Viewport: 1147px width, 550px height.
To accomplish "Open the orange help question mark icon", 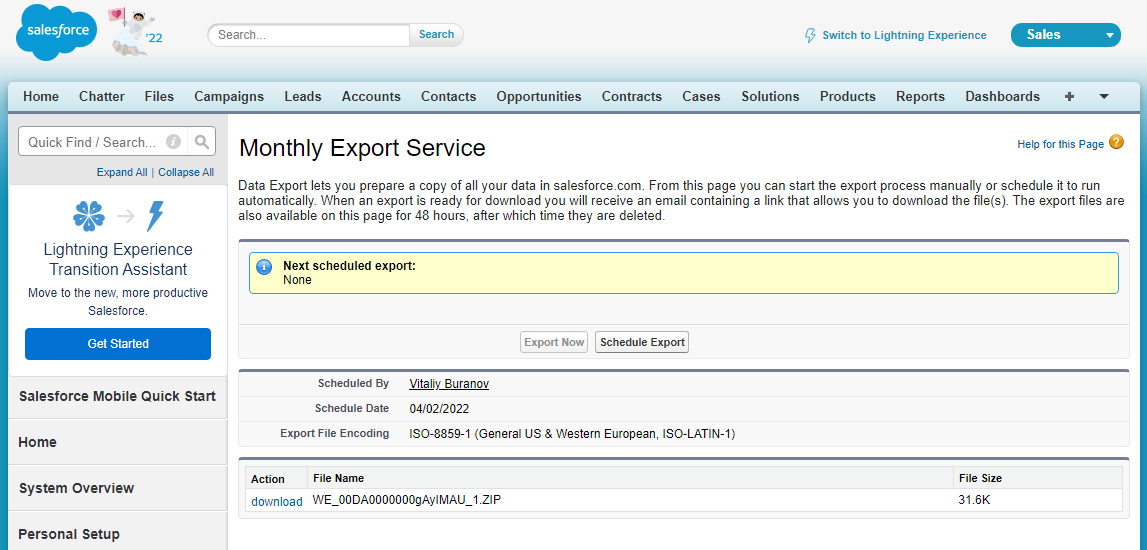I will (x=1116, y=143).
